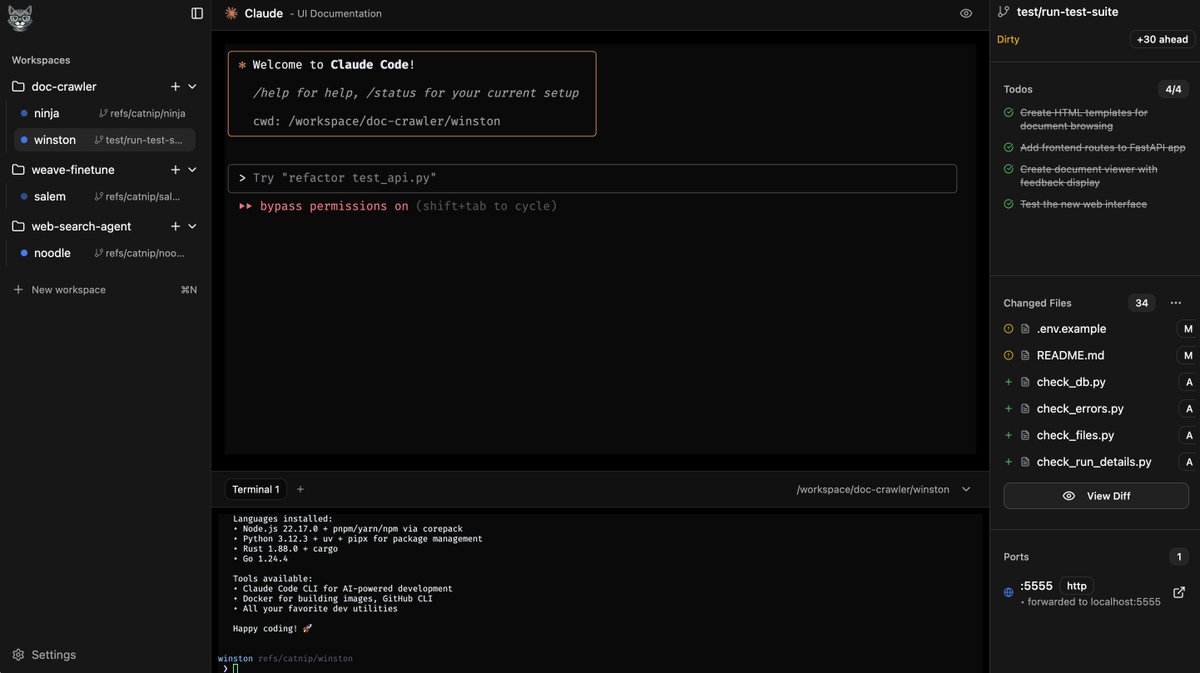Collapse the weave-finetune workspace
Viewport: 1200px width, 673px height.
click(x=193, y=170)
